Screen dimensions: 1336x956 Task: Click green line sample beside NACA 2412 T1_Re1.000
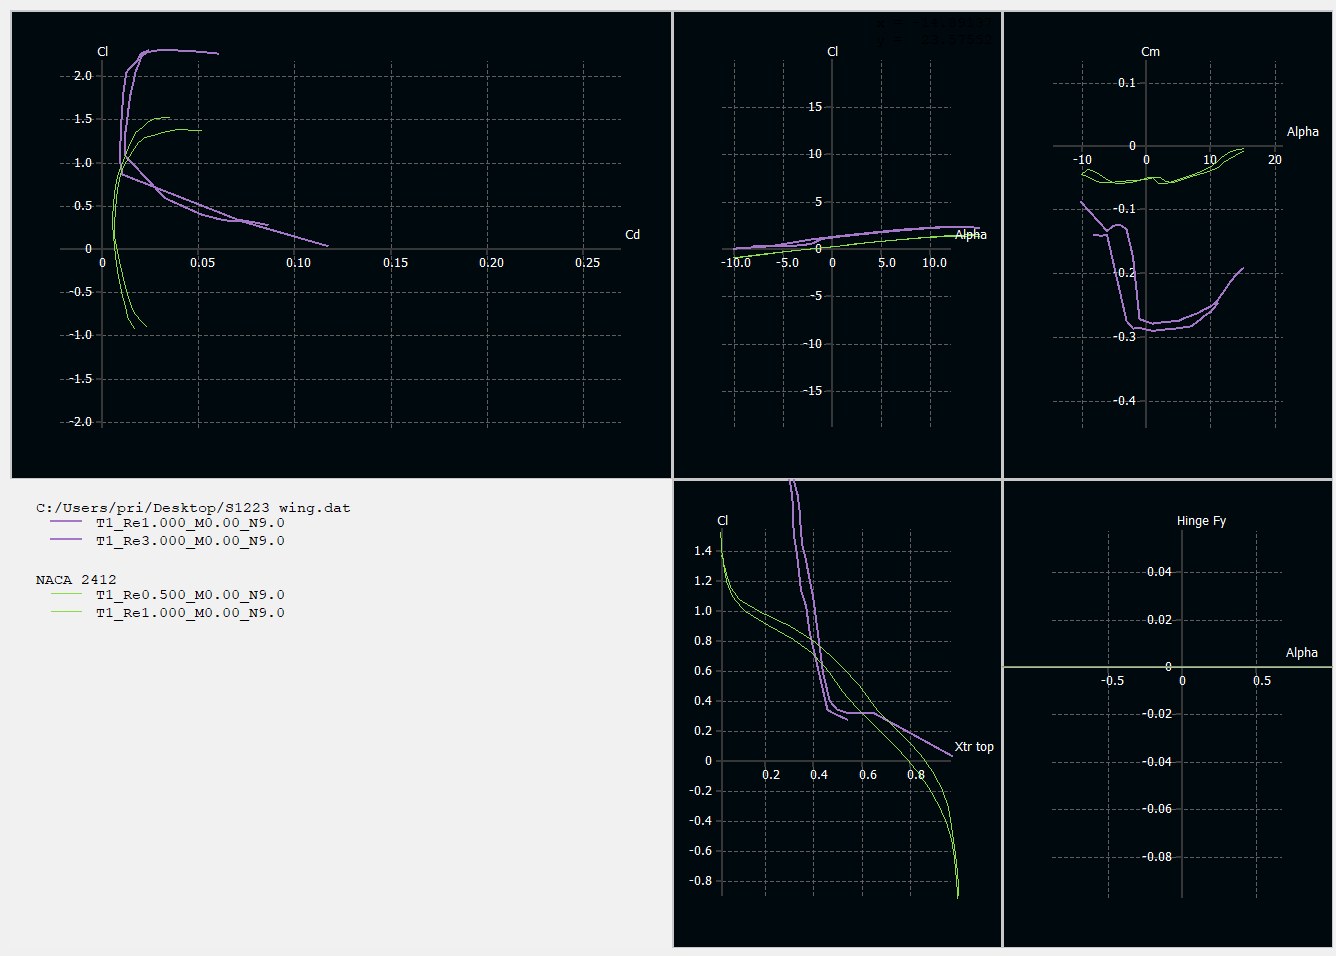click(66, 612)
